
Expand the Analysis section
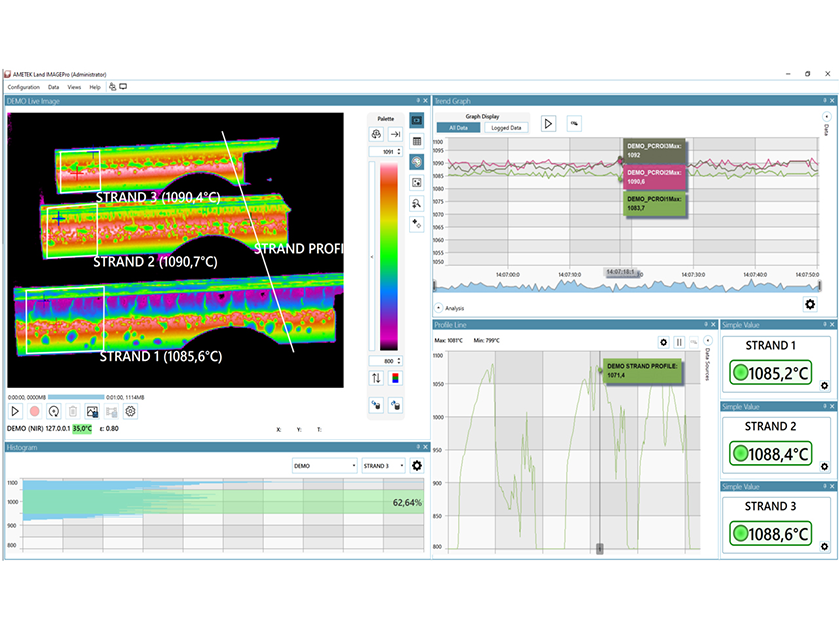439,308
